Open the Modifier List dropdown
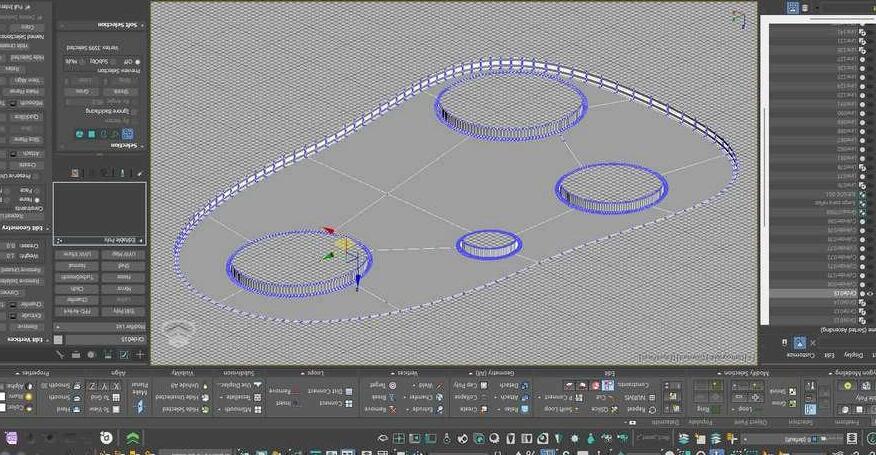The width and height of the screenshot is (876, 455). click(x=99, y=326)
